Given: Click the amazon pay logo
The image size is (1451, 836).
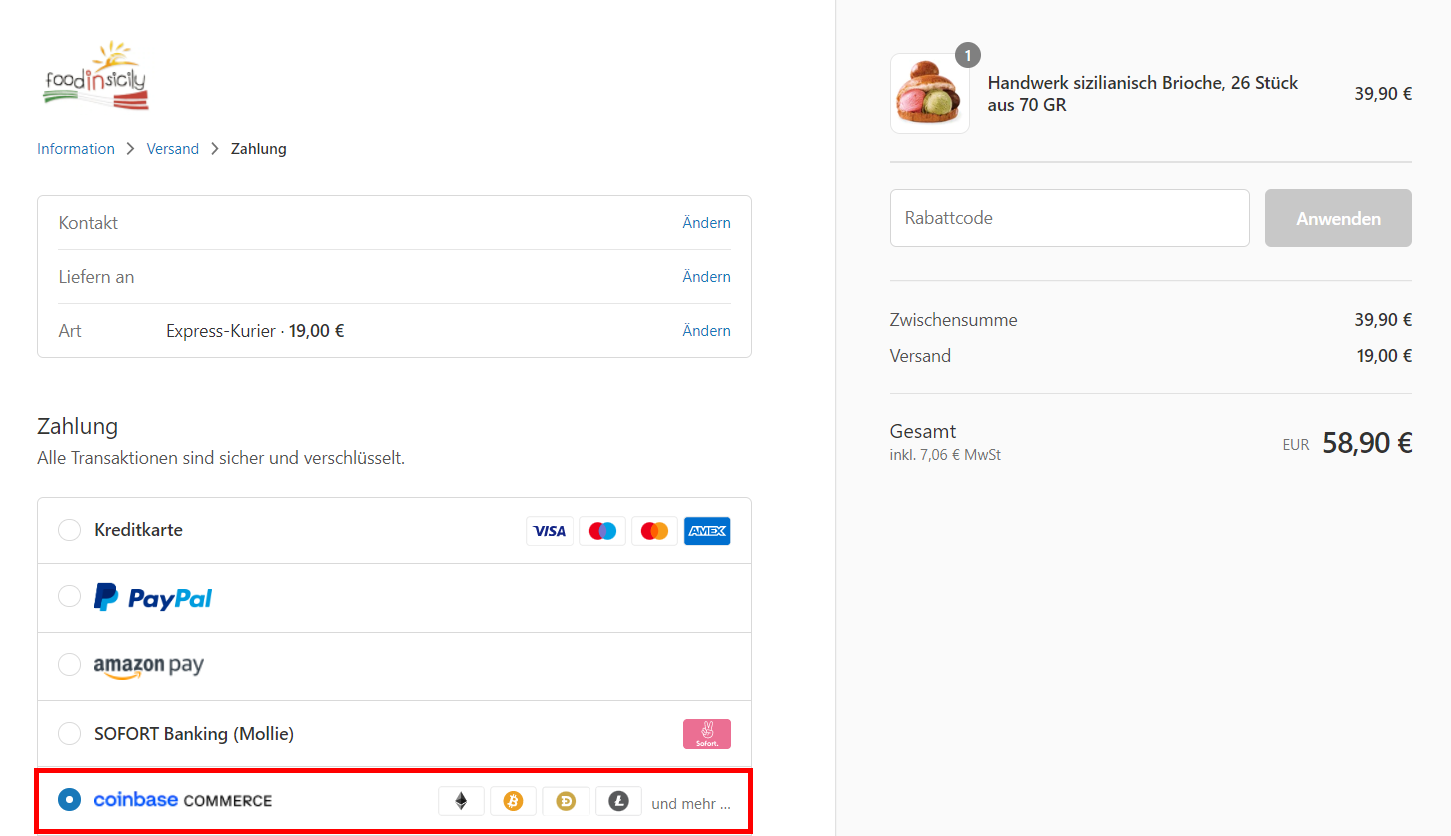Looking at the screenshot, I should (x=149, y=667).
